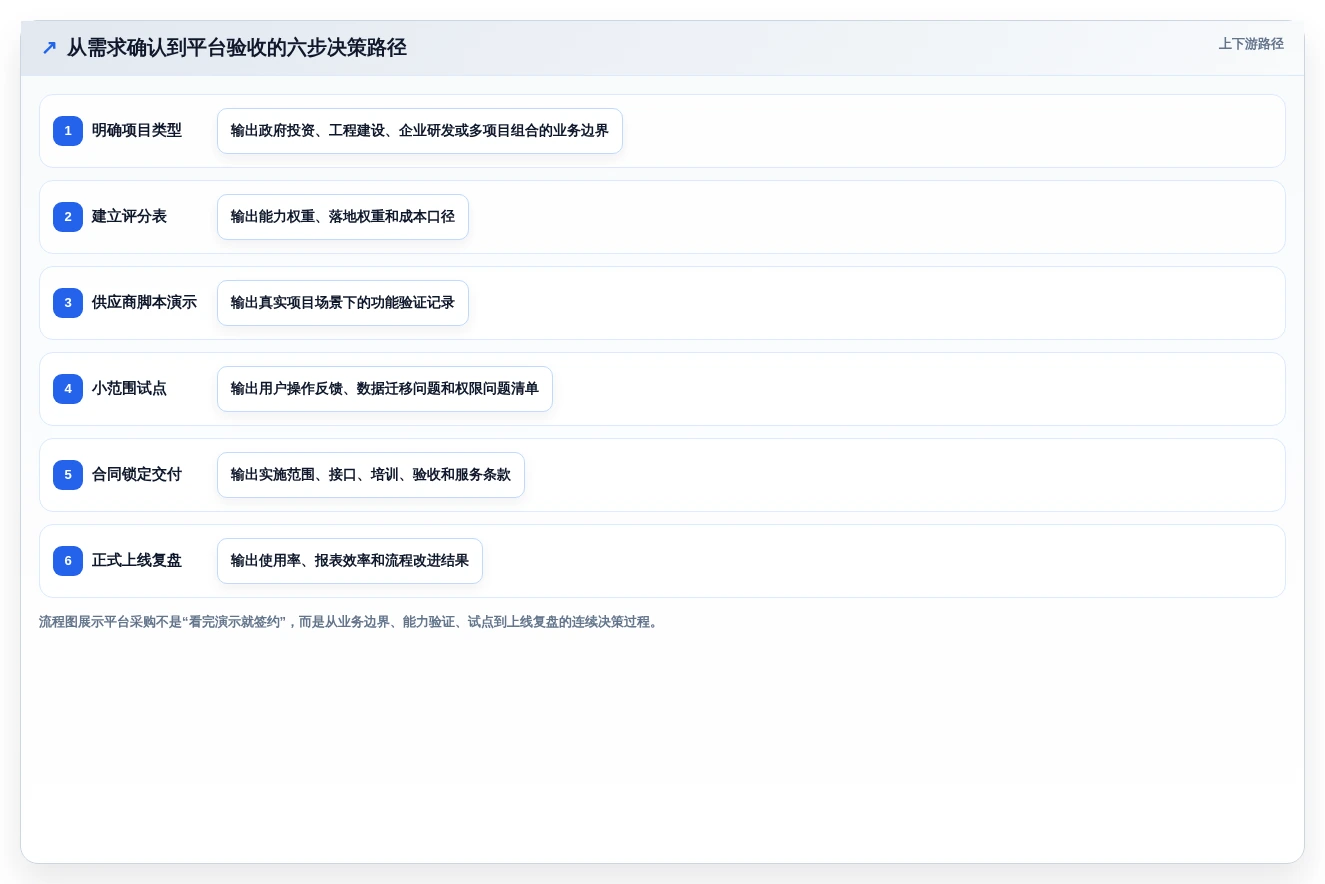The height and width of the screenshot is (884, 1325).
Task: Click the 合同锁定交付 step label
Action: (137, 475)
